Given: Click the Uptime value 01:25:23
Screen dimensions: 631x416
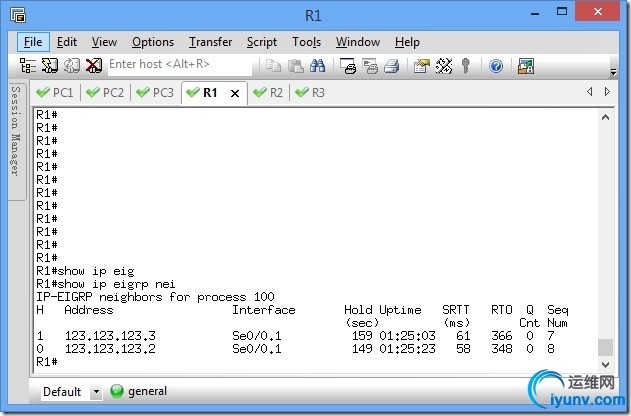Looking at the screenshot, I should tap(407, 348).
